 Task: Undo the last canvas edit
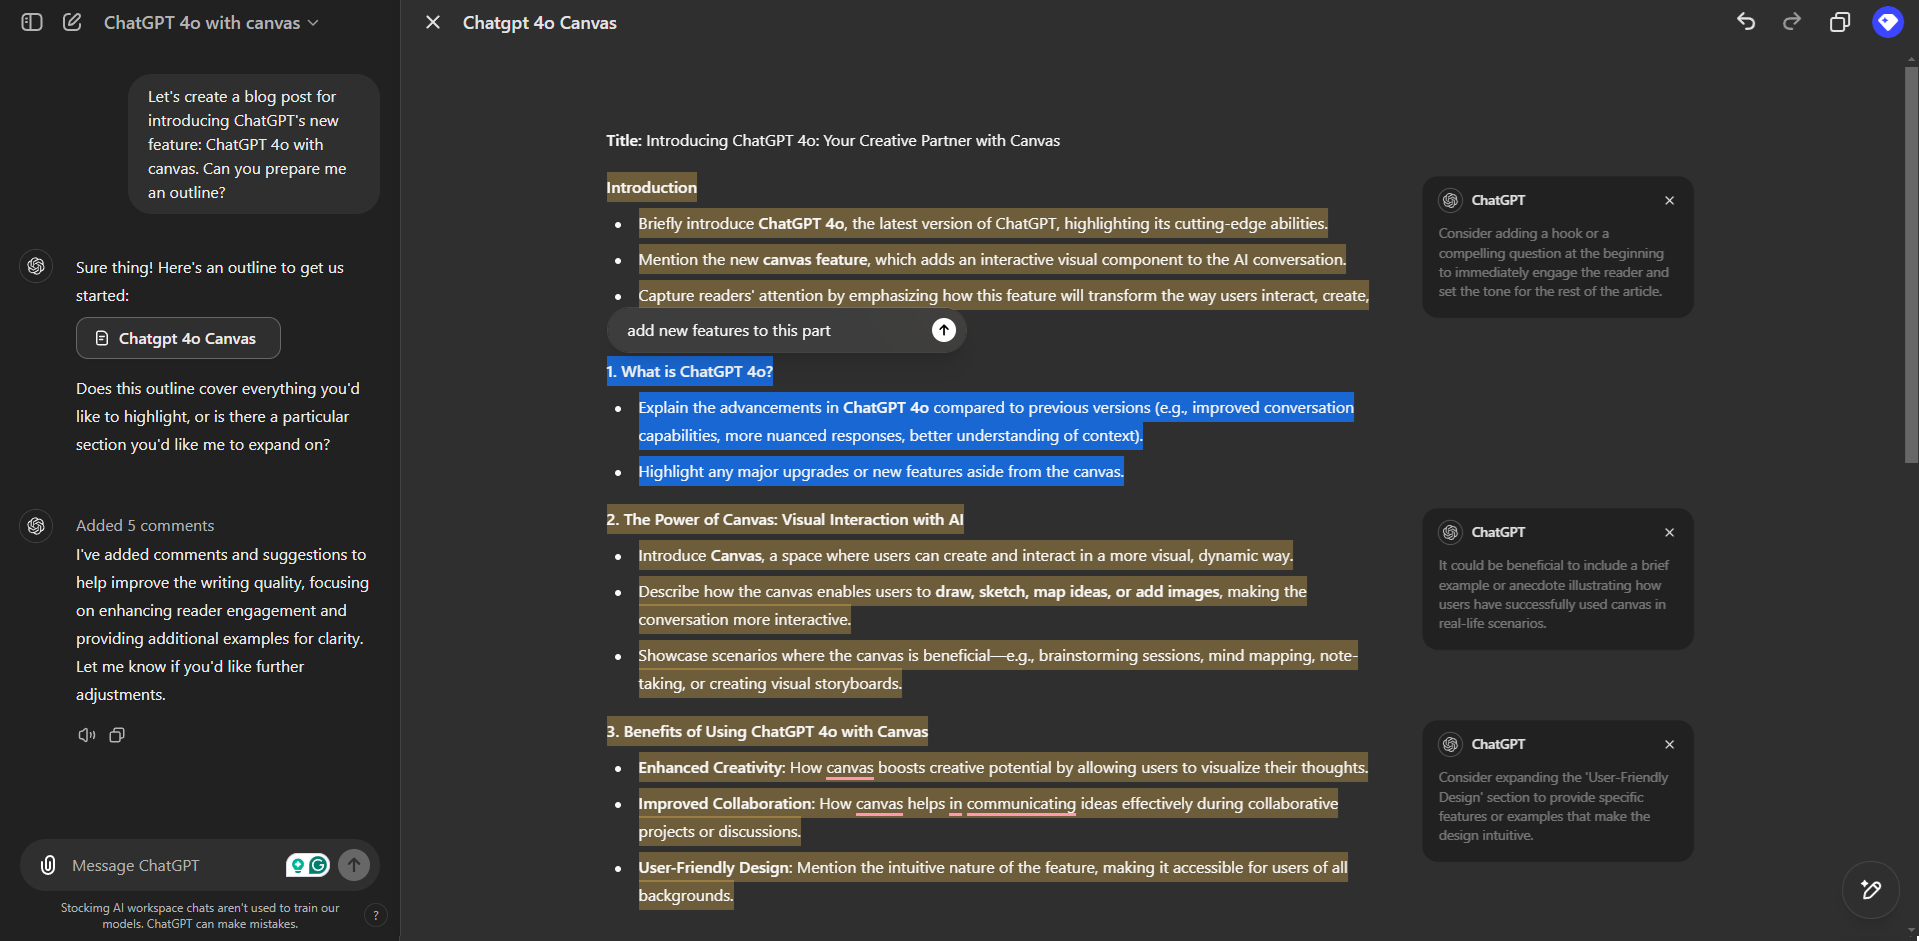[1746, 22]
